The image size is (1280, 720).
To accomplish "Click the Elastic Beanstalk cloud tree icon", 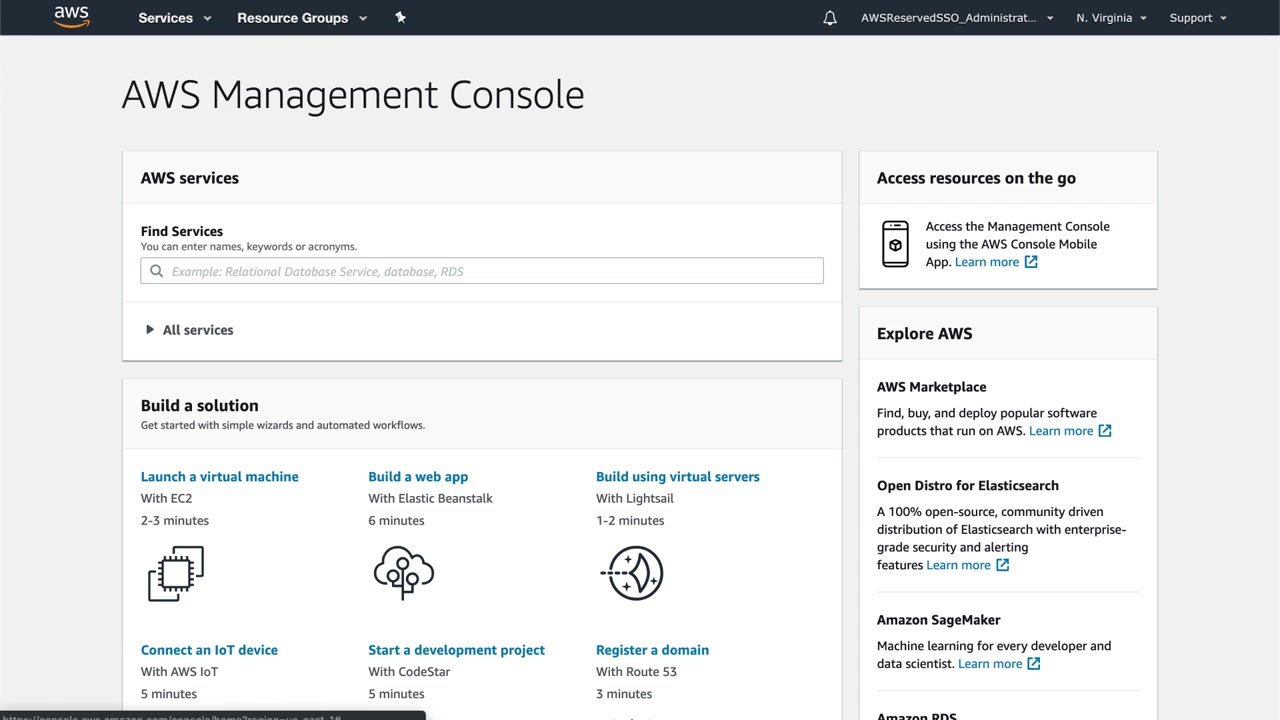I will coord(404,572).
